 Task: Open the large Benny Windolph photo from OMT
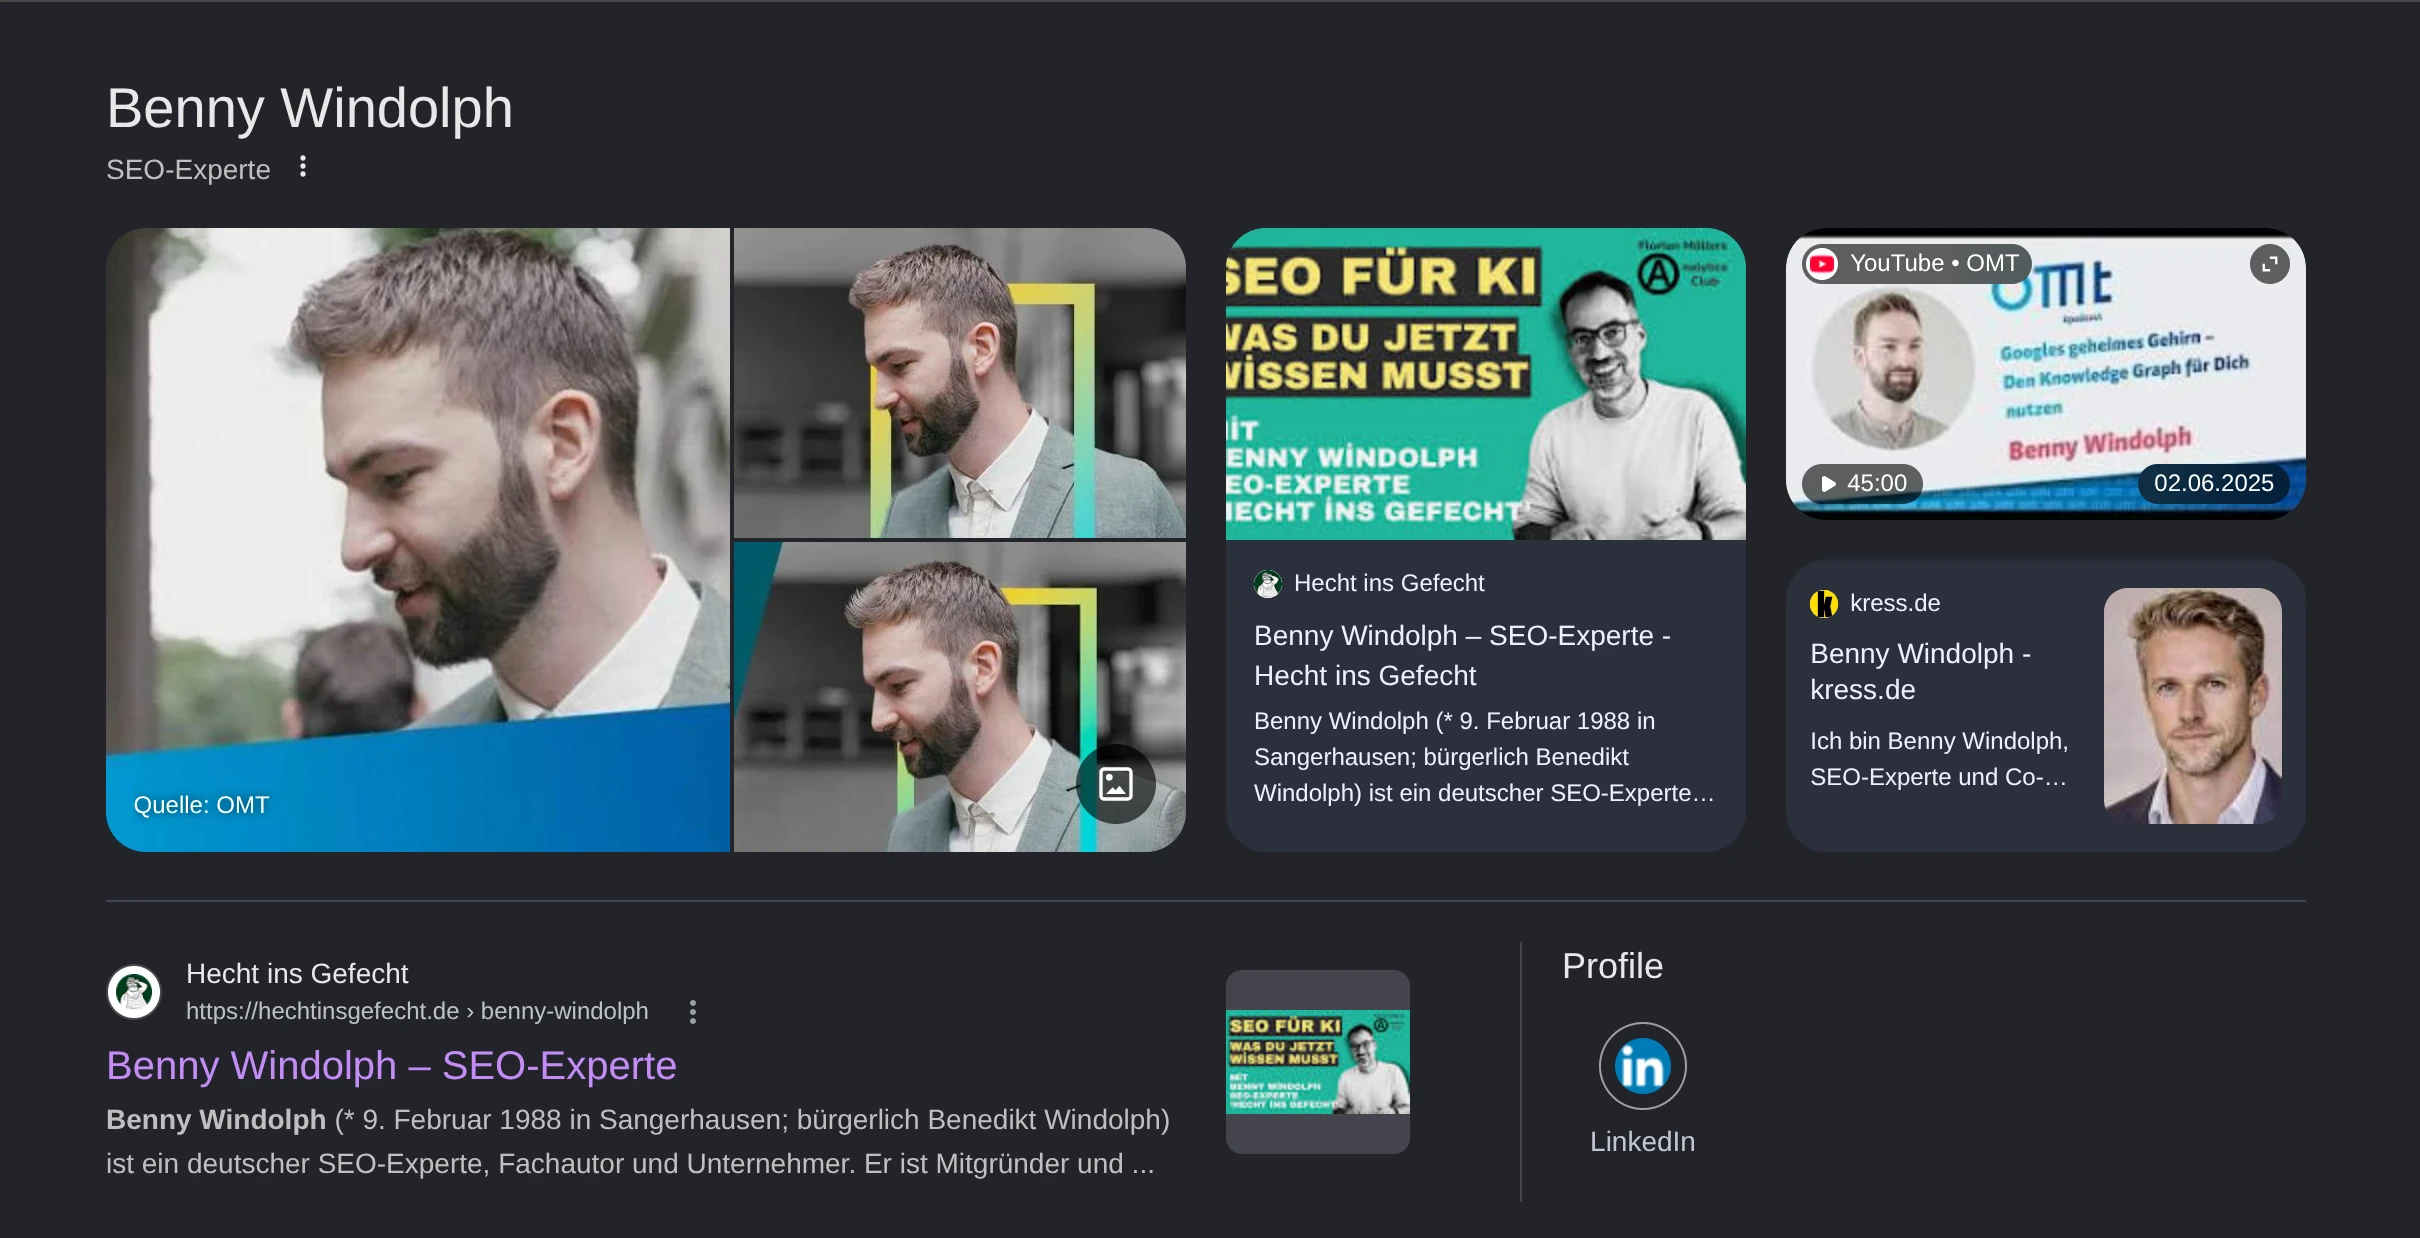(418, 540)
